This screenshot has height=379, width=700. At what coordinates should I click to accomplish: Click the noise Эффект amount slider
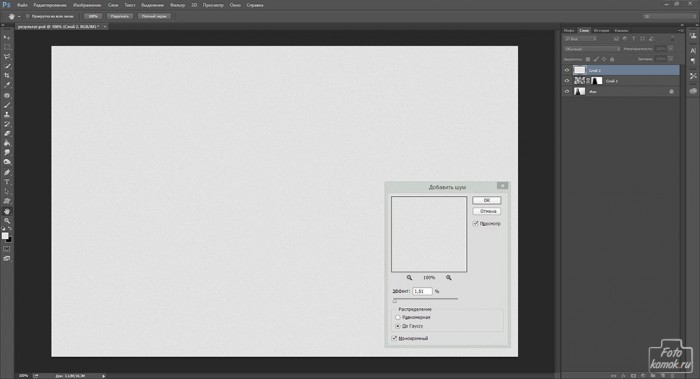(425, 299)
